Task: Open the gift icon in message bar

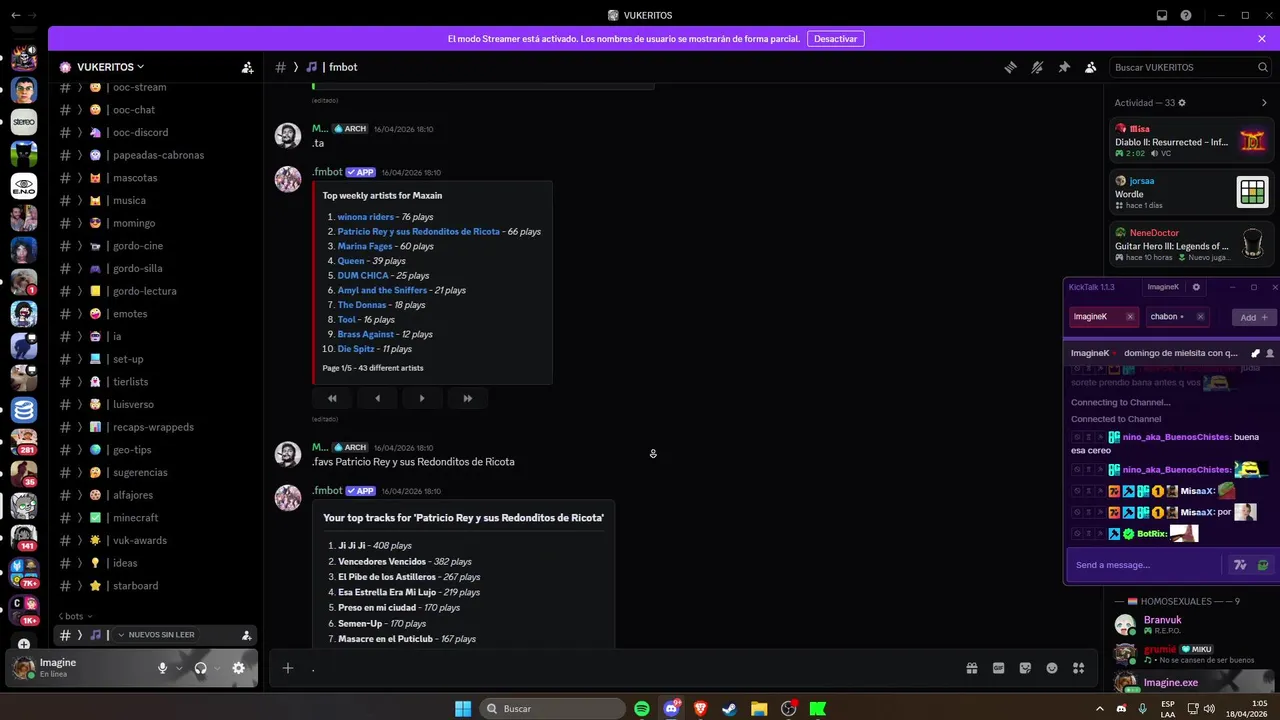Action: [971, 668]
